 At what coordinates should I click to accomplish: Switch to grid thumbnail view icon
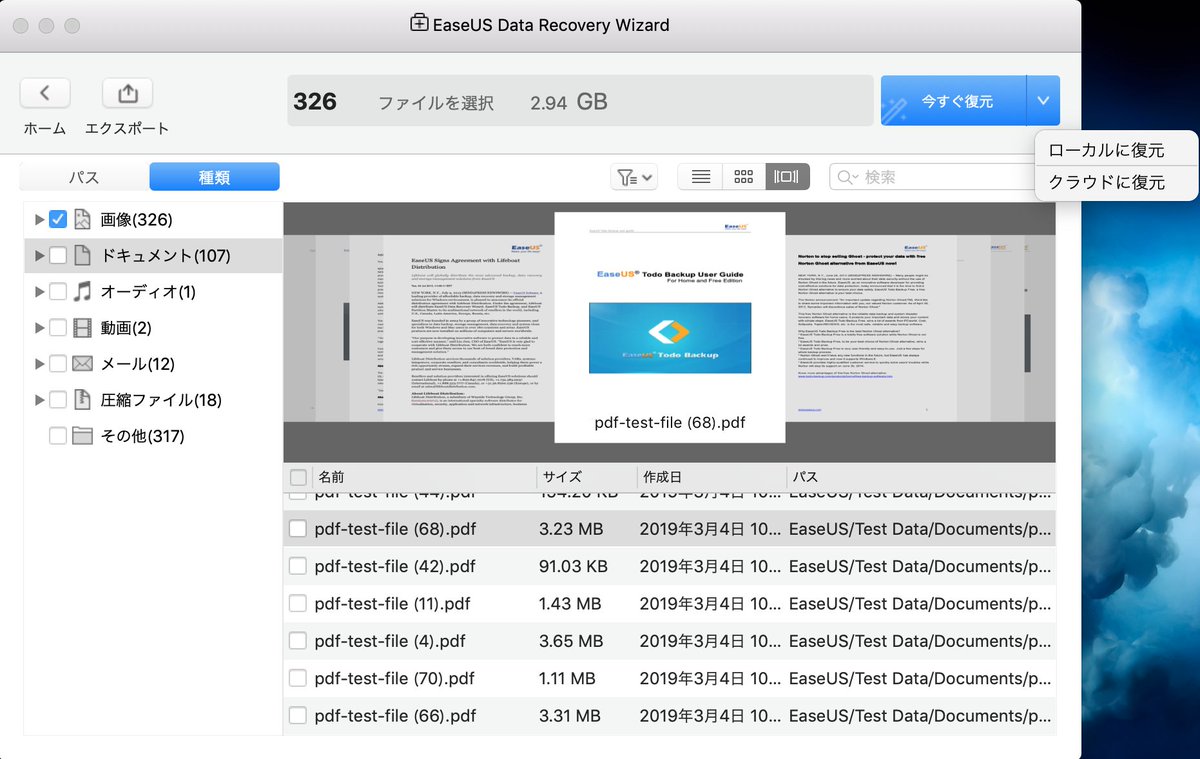744,177
